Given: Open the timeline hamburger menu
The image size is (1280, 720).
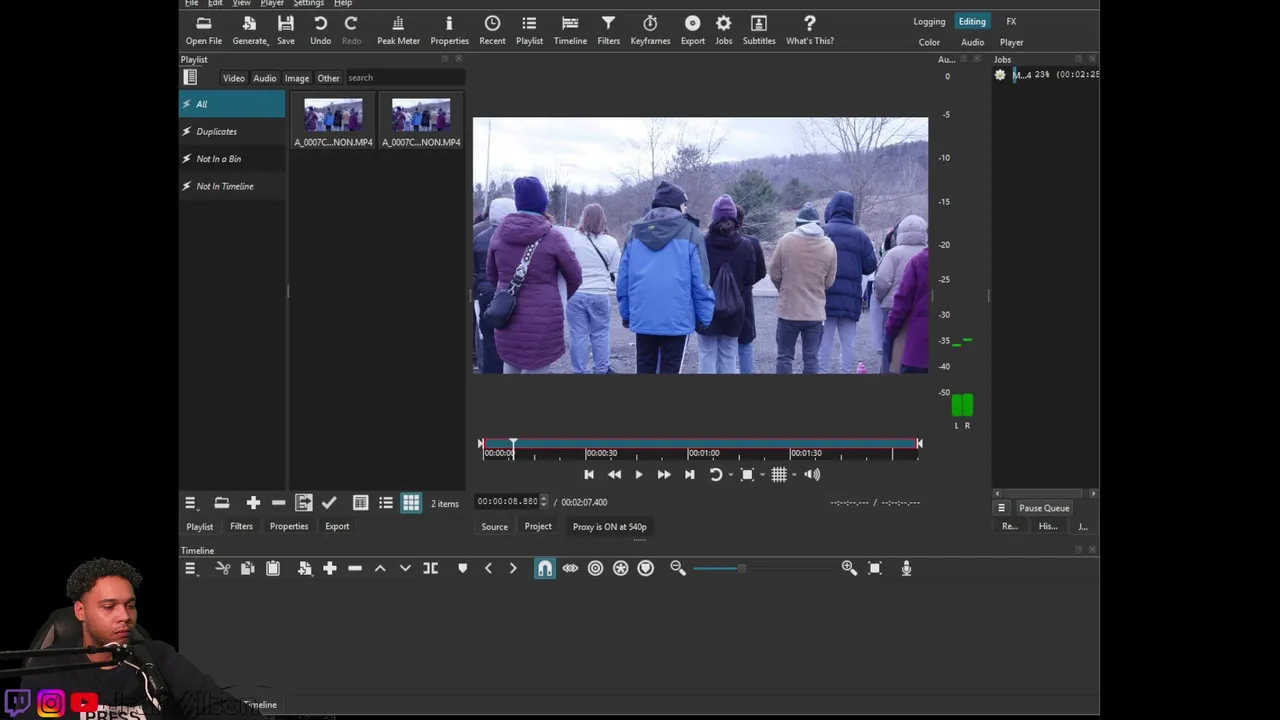Looking at the screenshot, I should [190, 568].
